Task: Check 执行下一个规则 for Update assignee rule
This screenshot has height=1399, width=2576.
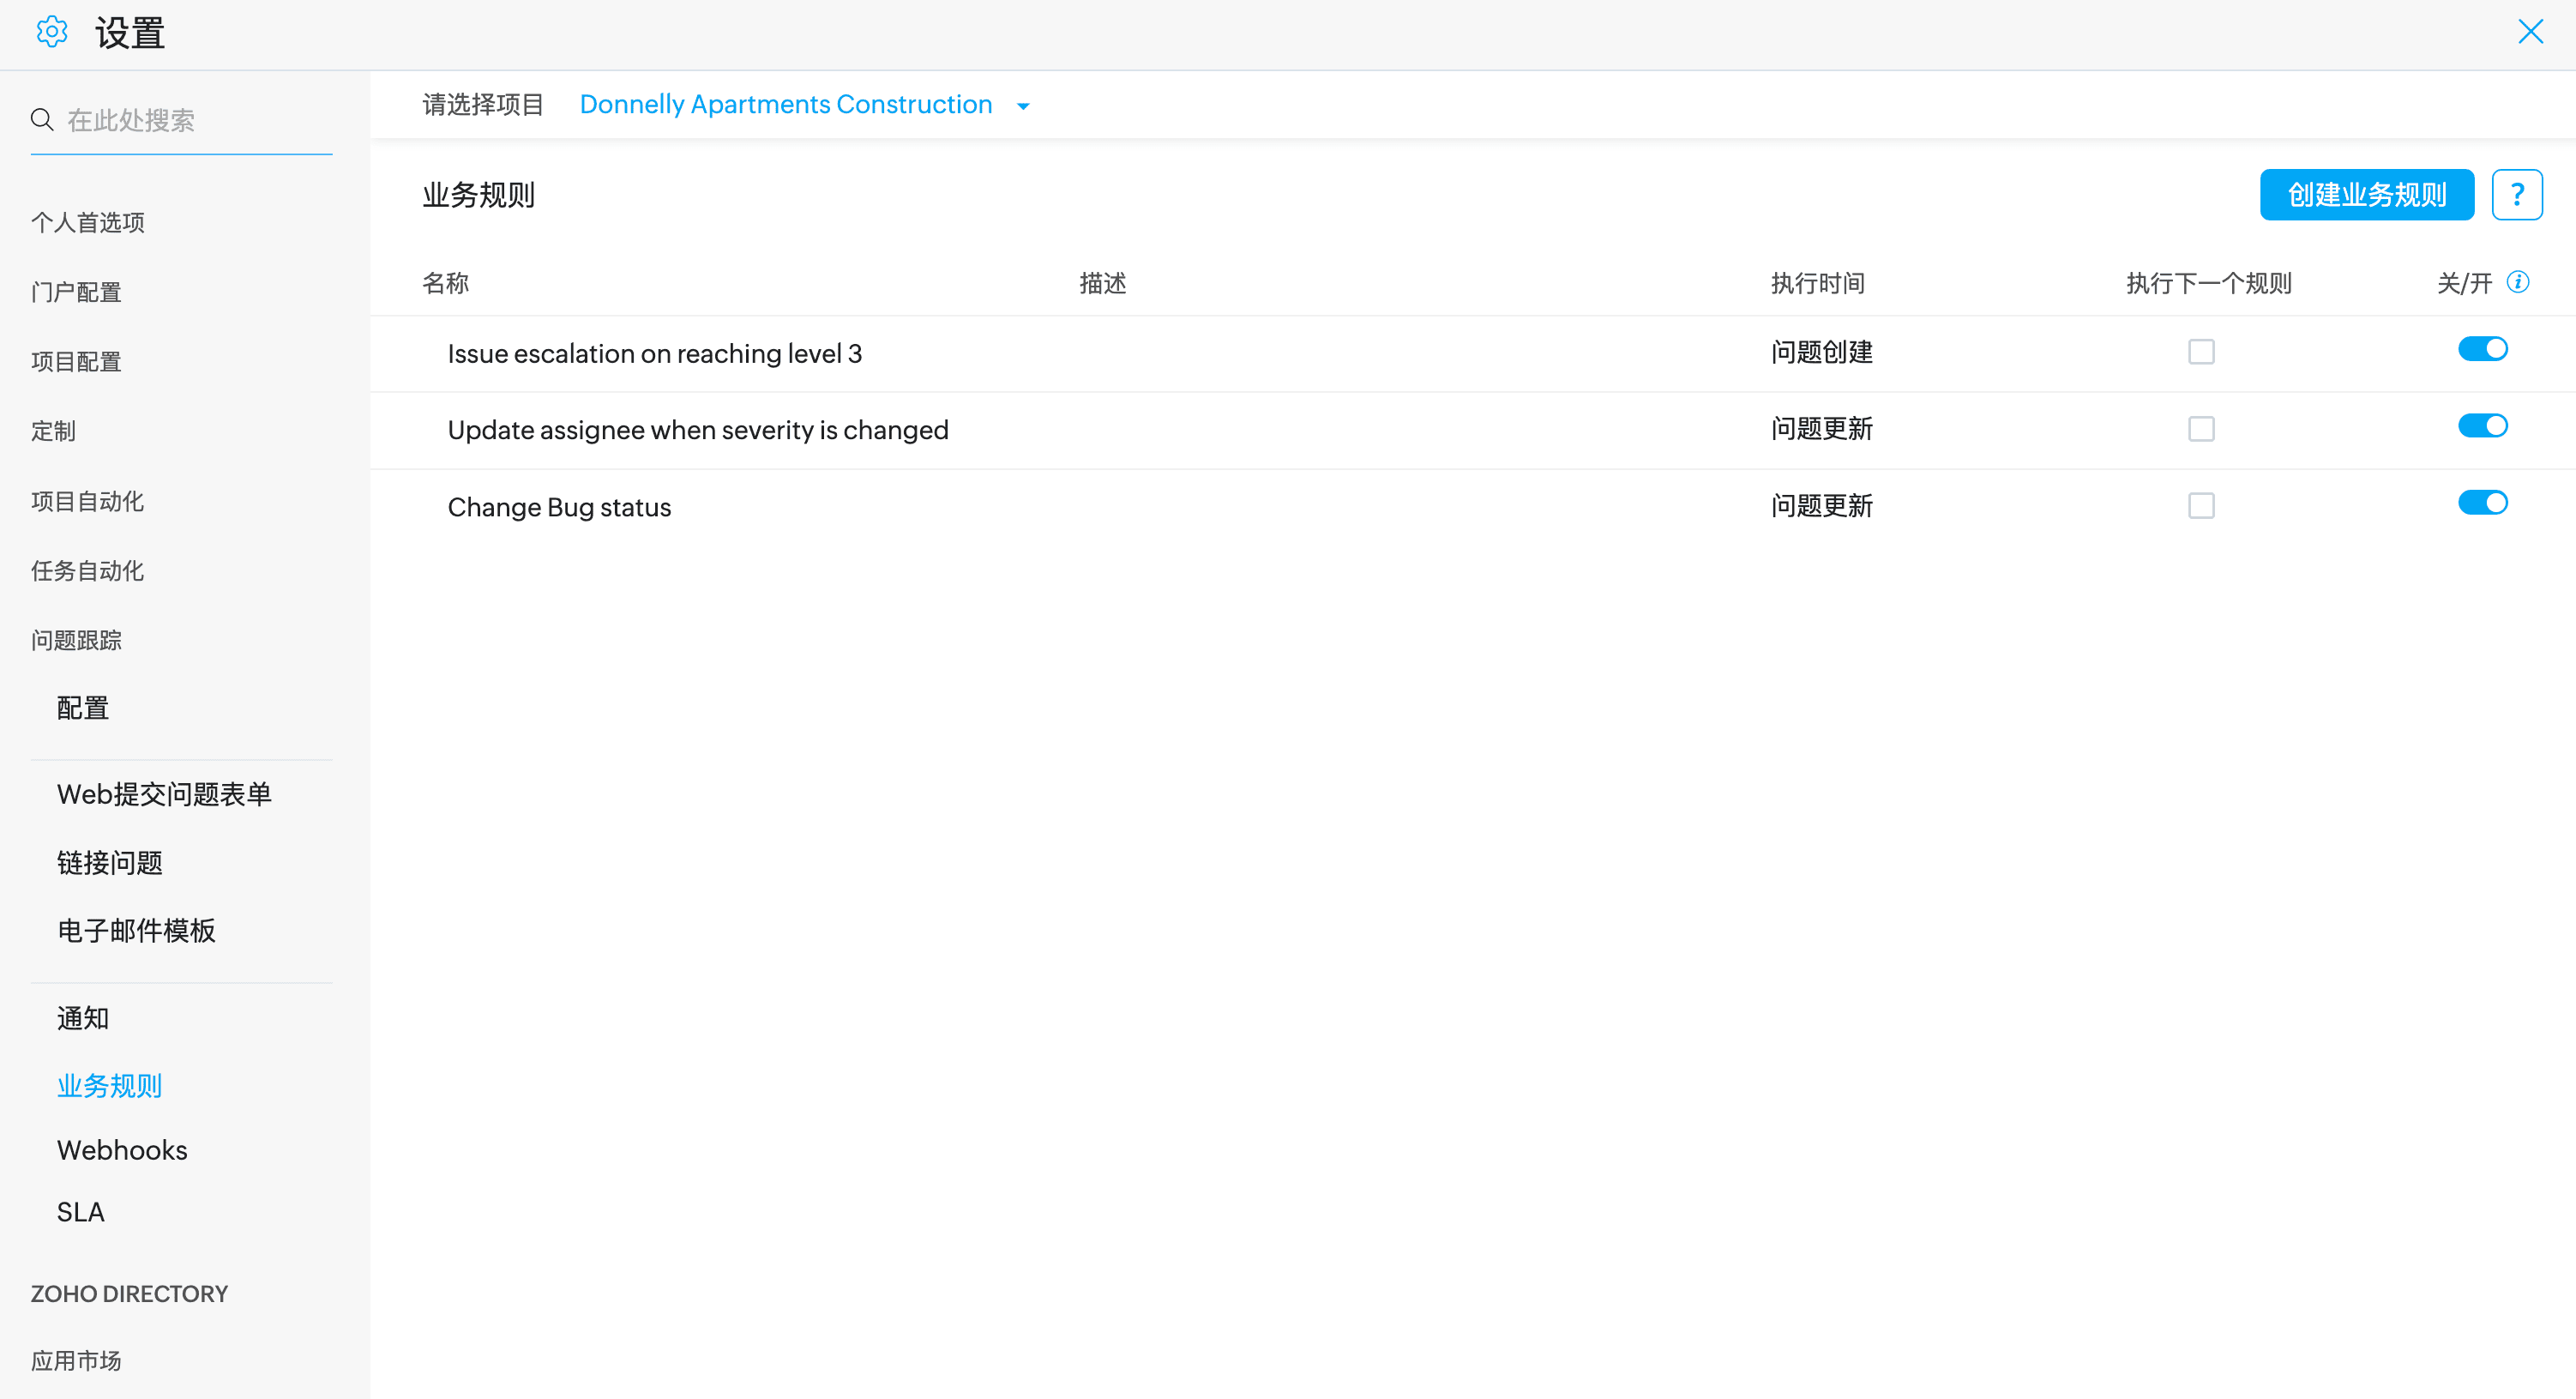Action: (2200, 429)
